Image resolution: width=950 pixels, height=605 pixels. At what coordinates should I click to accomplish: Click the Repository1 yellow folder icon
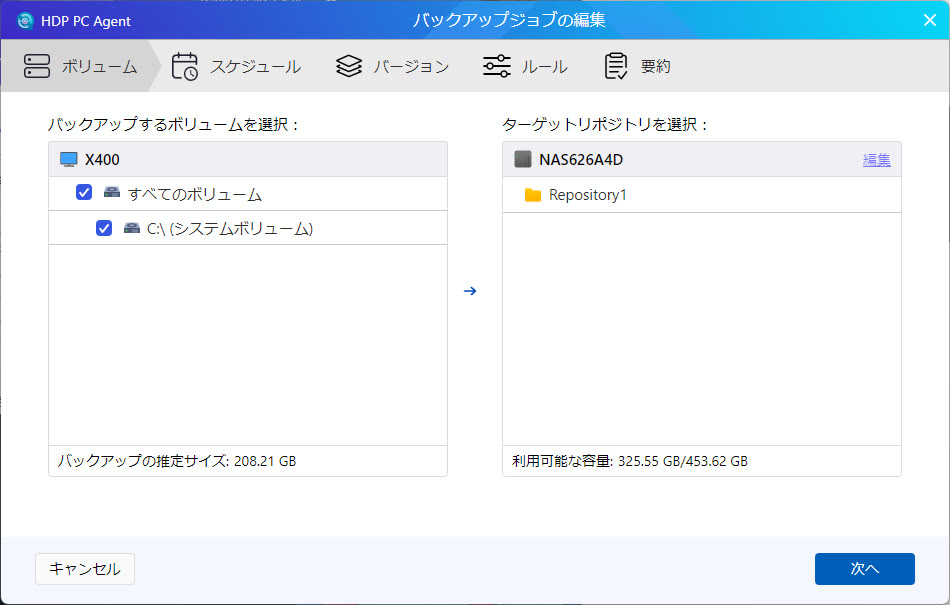click(x=533, y=195)
